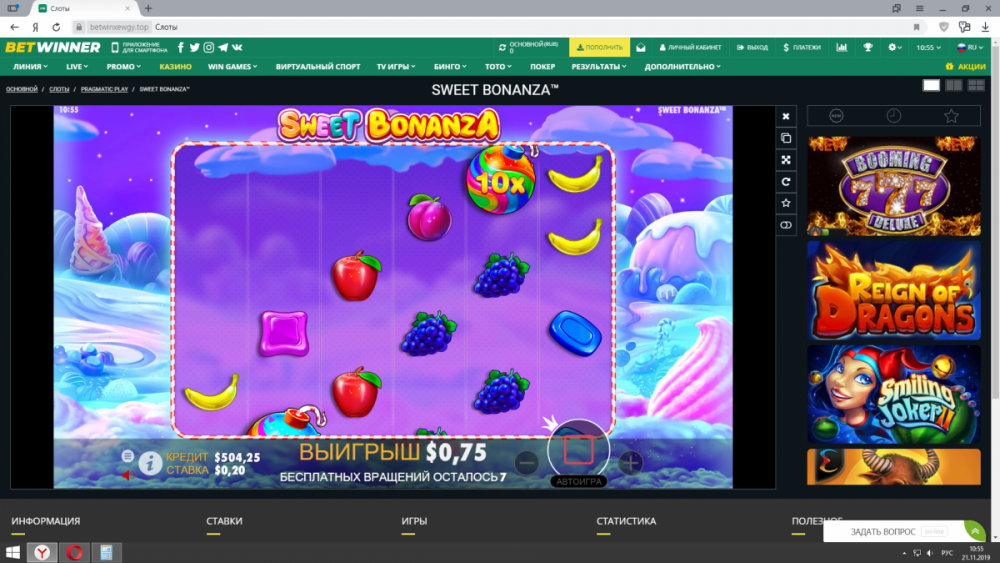Close the Sweet Bonanza game window
The image size is (1000, 563).
(786, 116)
